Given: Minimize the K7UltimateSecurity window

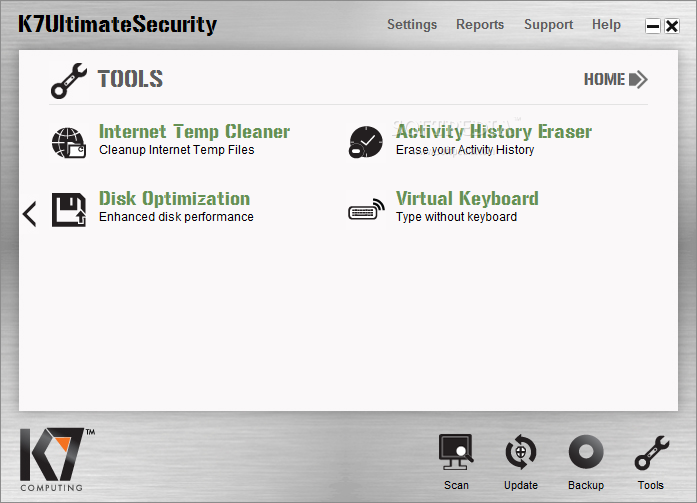Looking at the screenshot, I should pyautogui.click(x=653, y=26).
